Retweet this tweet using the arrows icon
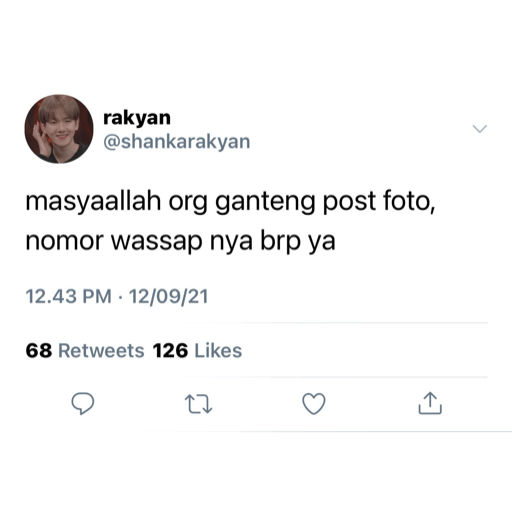Image resolution: width=512 pixels, height=512 pixels. [x=199, y=404]
